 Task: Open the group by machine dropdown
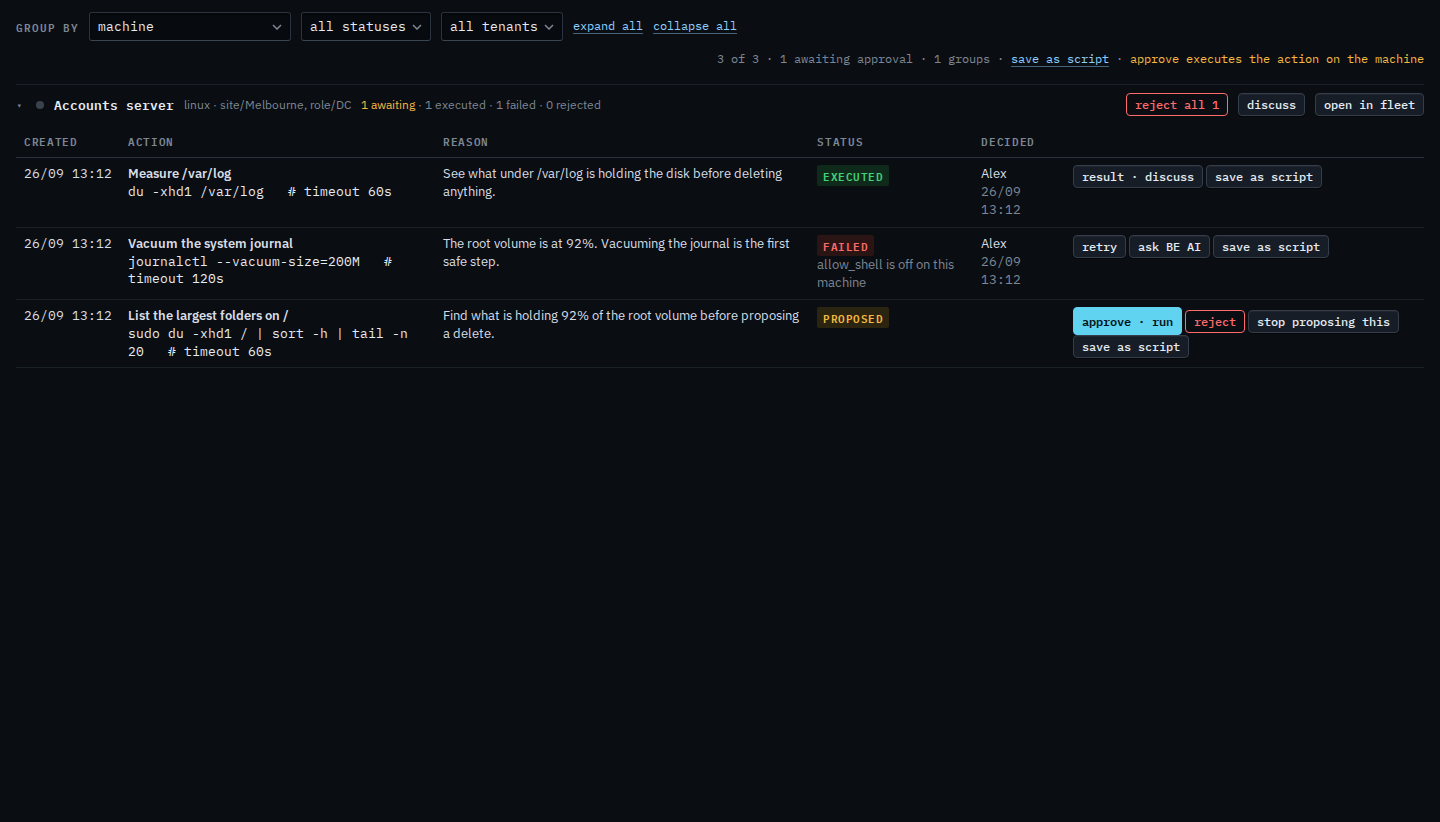pyautogui.click(x=190, y=27)
